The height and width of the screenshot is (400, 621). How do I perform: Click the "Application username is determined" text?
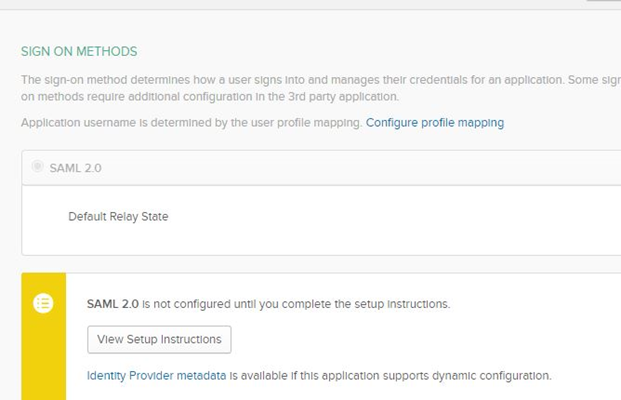click(x=190, y=123)
